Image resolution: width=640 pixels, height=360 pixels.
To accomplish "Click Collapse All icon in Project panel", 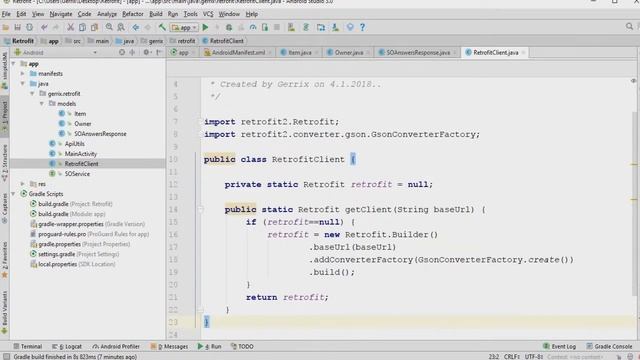I will click(x=132, y=52).
